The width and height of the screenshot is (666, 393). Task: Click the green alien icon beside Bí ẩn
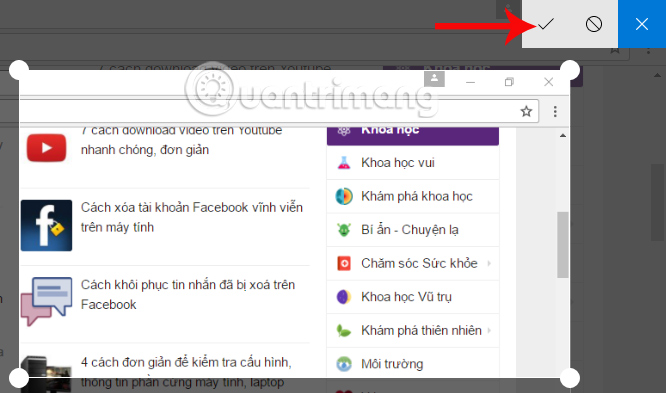tap(344, 230)
